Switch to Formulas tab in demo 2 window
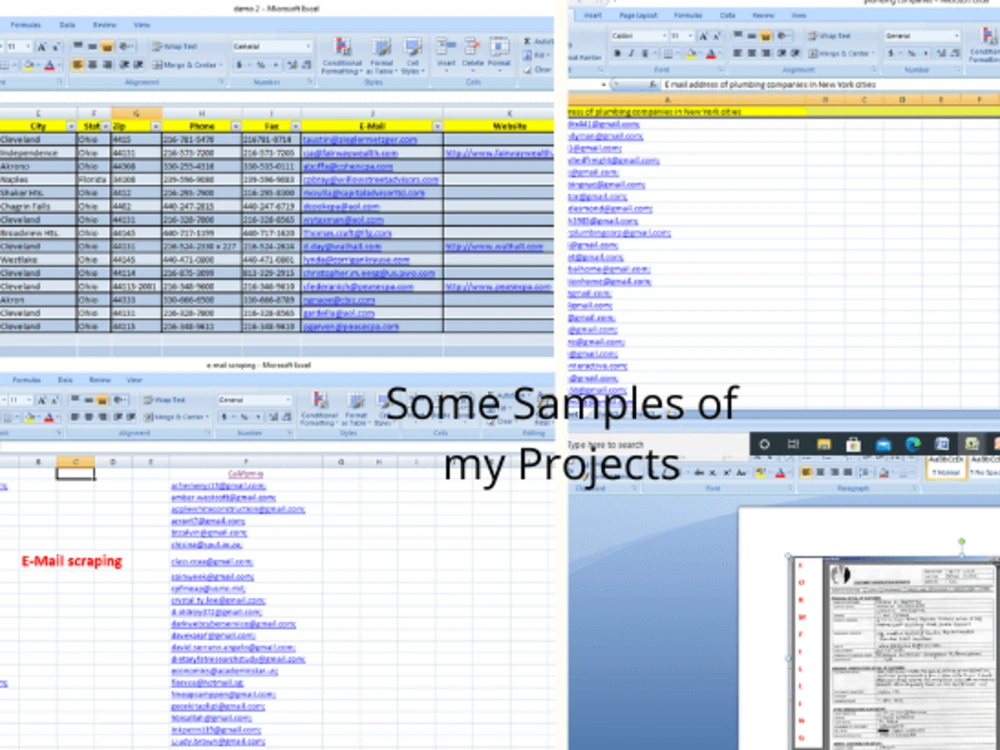Image resolution: width=1000 pixels, height=750 pixels. (26, 25)
